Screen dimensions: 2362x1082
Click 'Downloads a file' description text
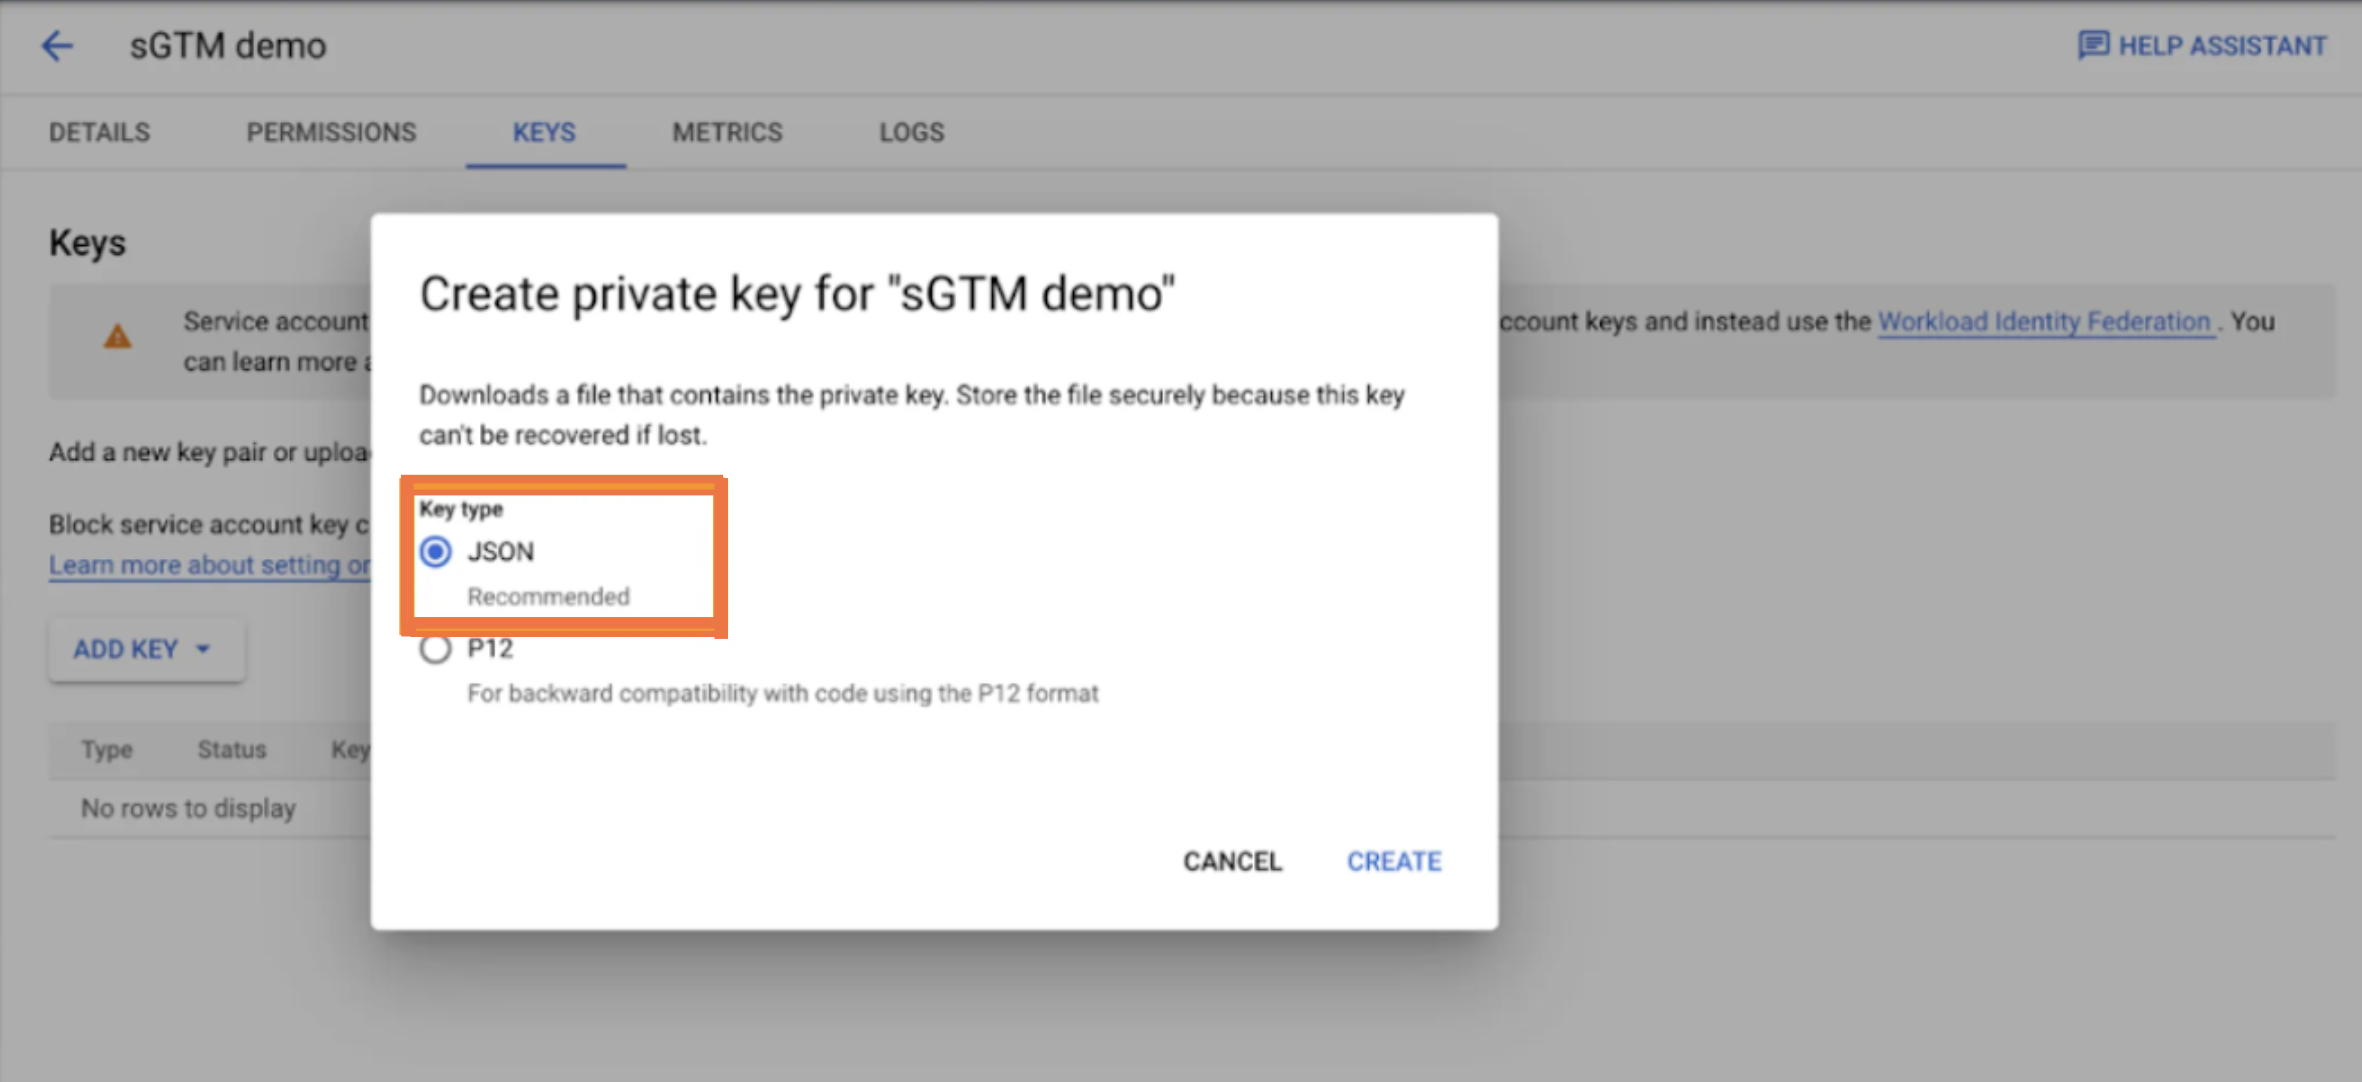click(x=912, y=415)
